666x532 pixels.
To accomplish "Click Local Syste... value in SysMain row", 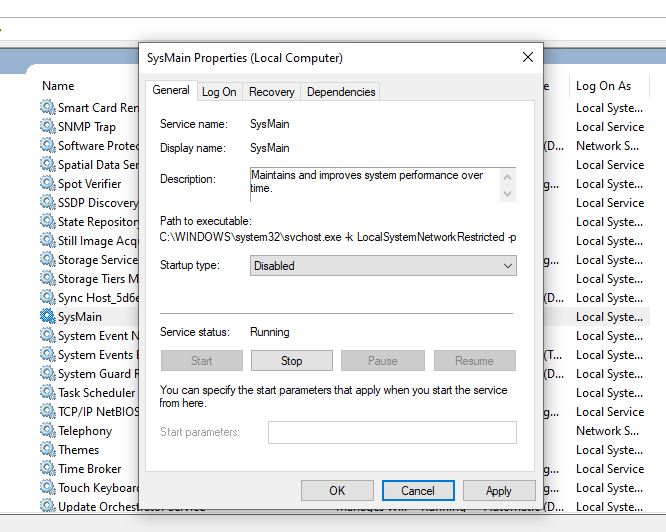I will [x=609, y=317].
